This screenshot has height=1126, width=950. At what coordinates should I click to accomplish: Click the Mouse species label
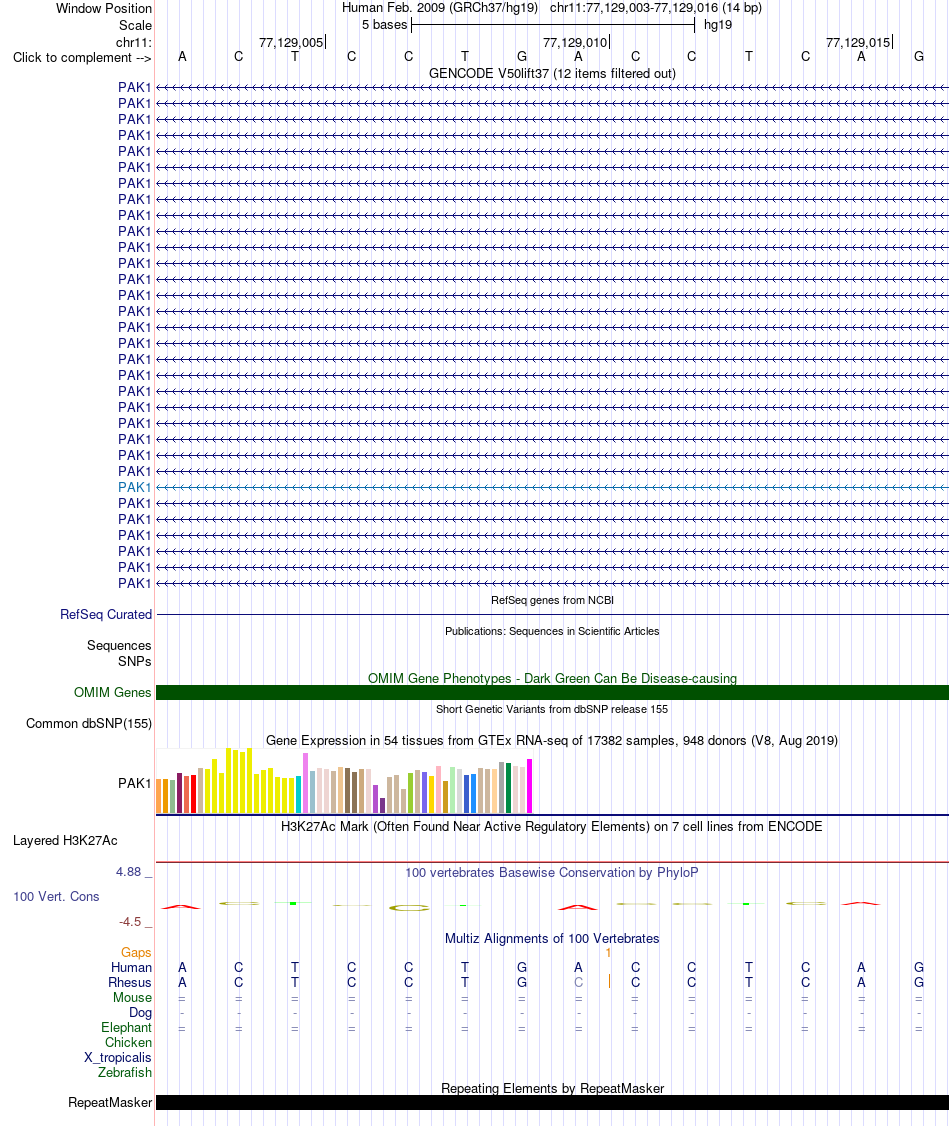132,997
